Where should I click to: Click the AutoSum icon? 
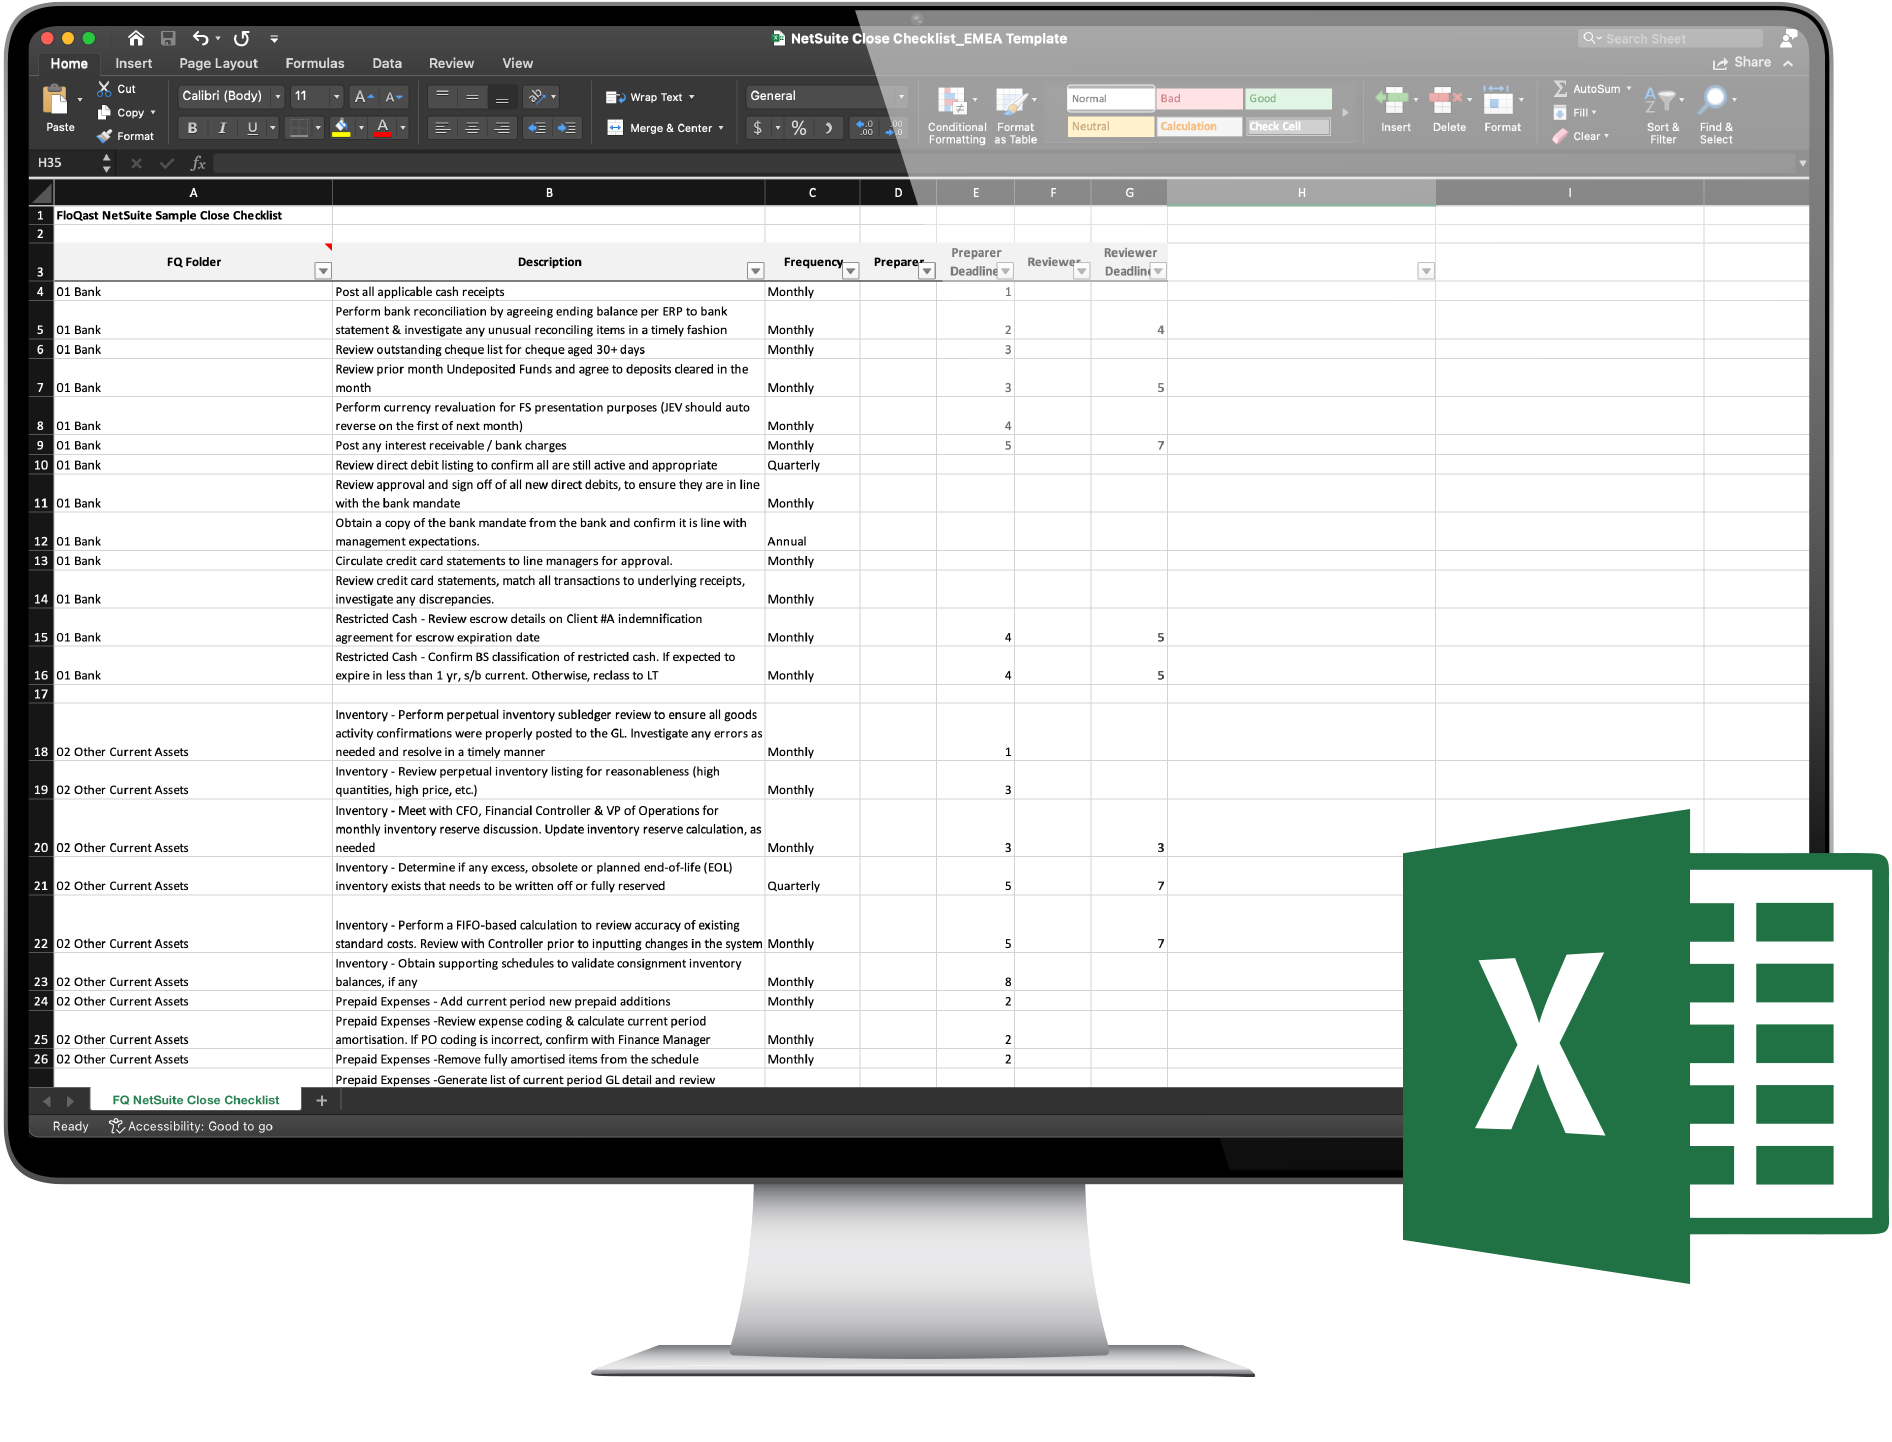(x=1561, y=88)
